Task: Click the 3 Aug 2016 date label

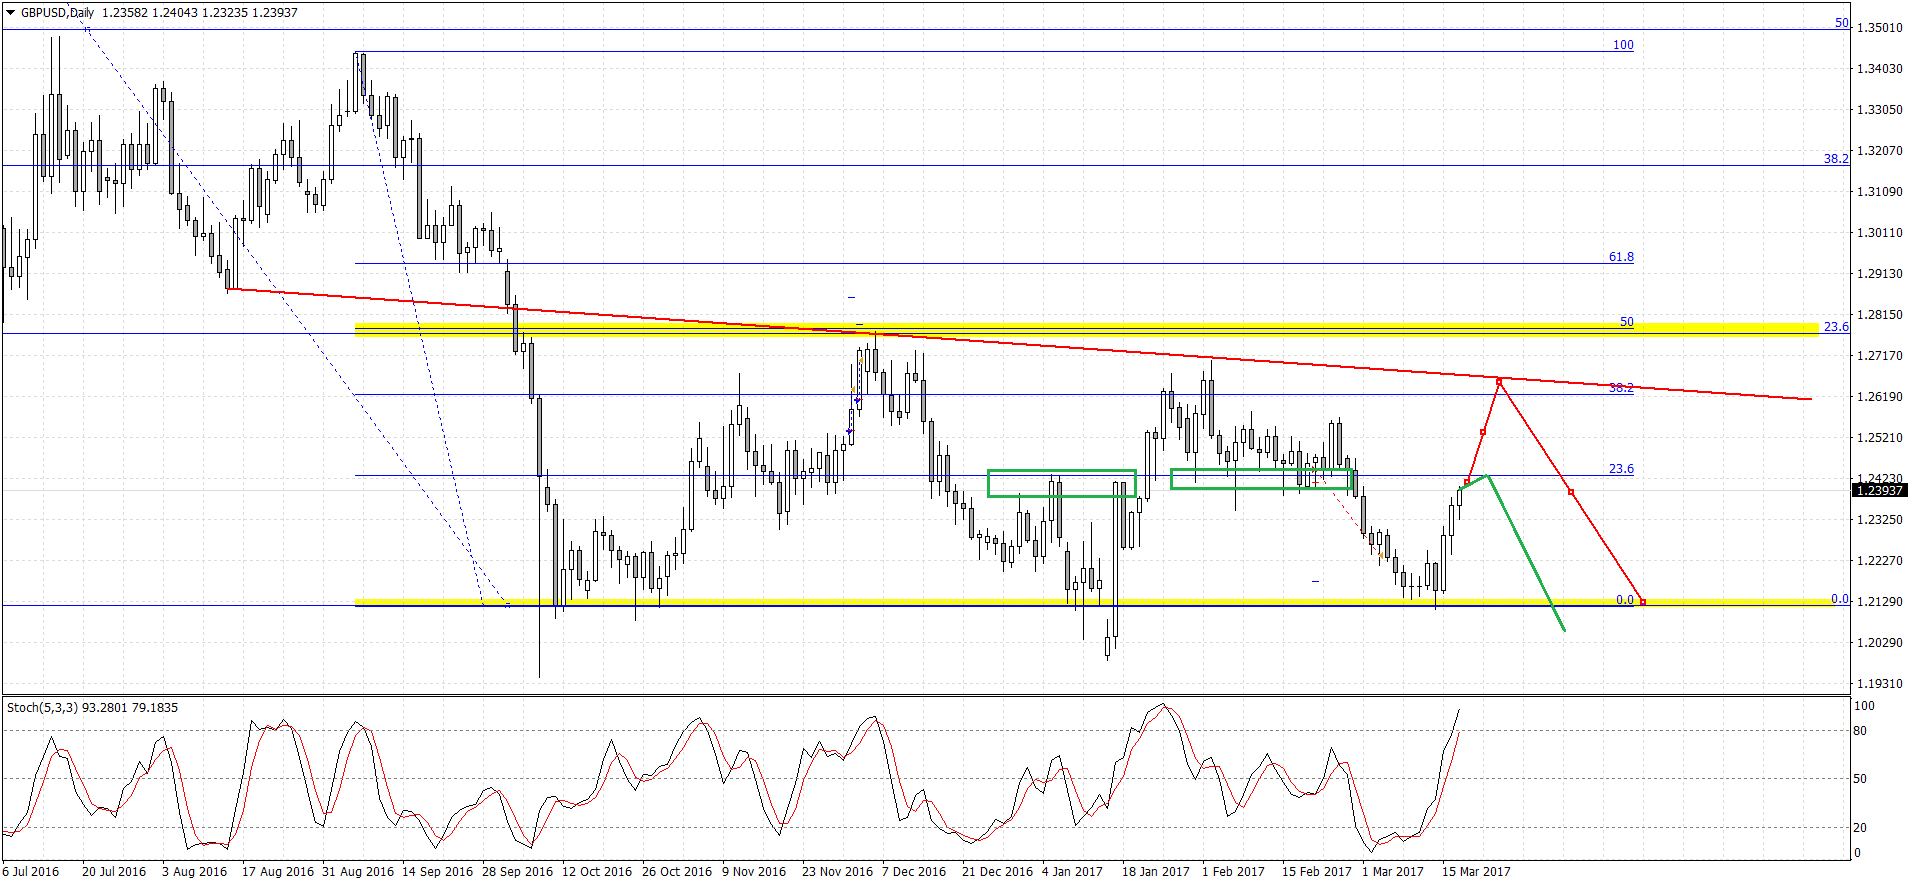Action: pos(194,872)
